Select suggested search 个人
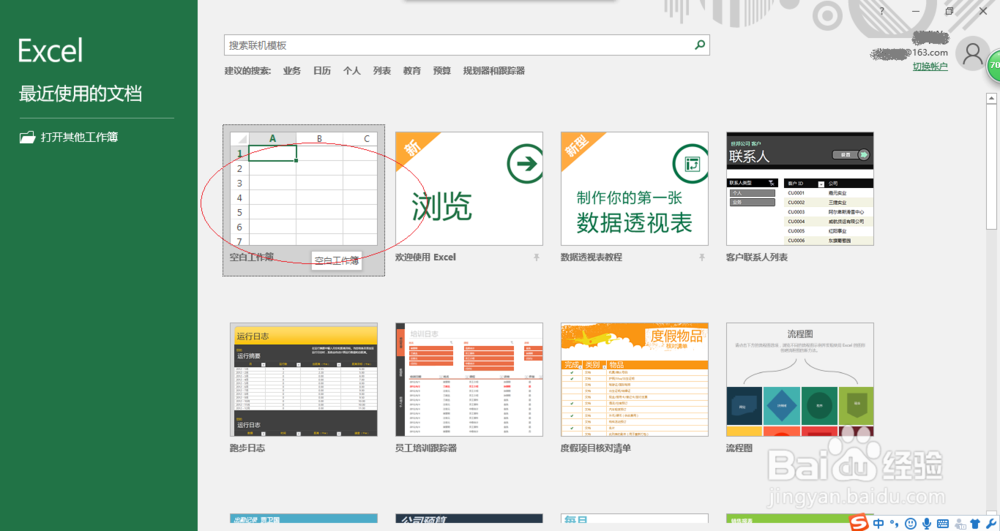Viewport: 1000px width, 531px height. [351, 71]
